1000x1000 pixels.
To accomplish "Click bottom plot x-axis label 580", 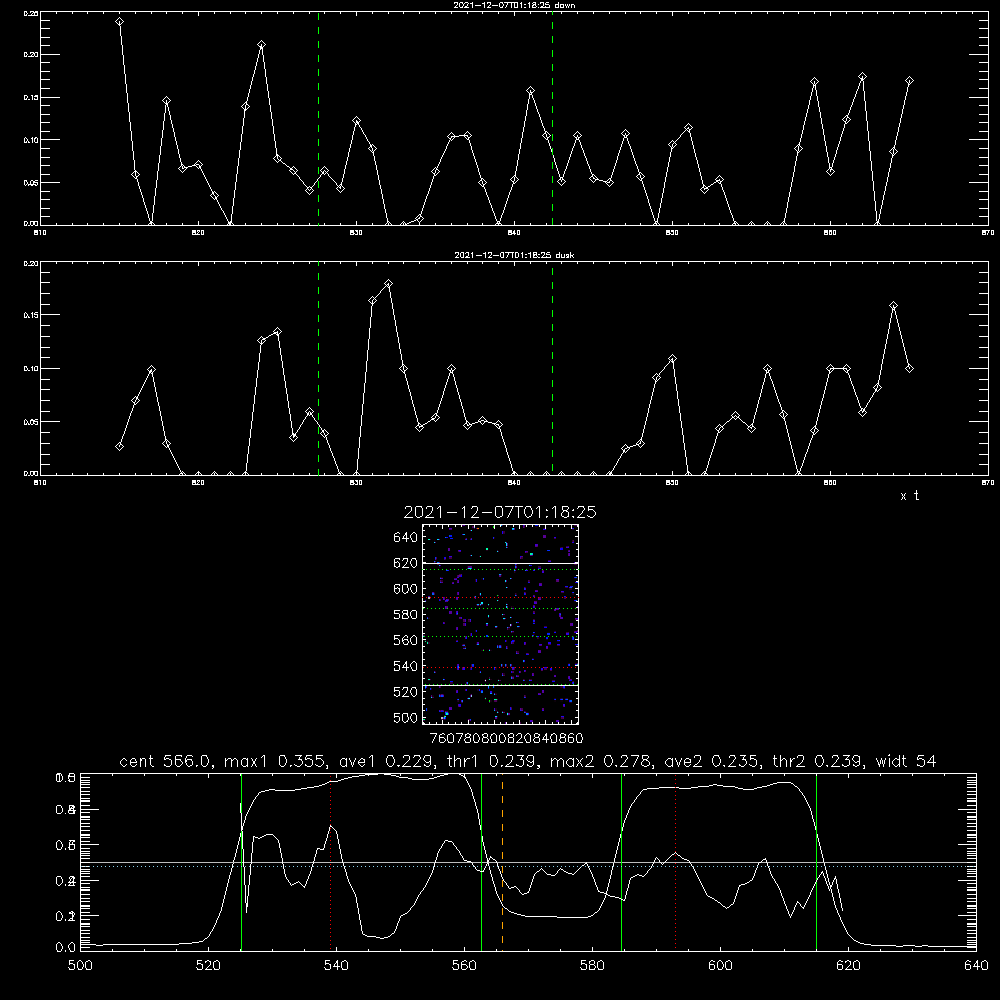I will click(x=592, y=966).
